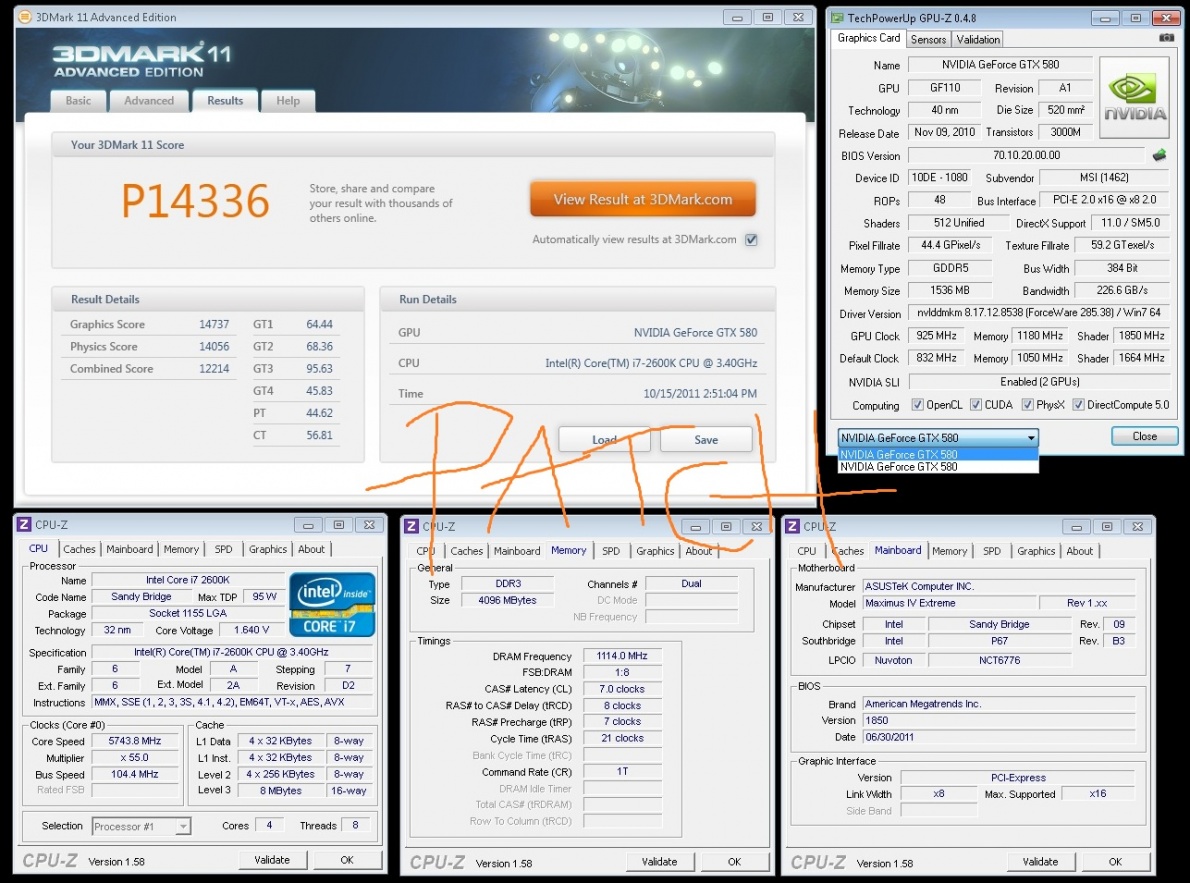The image size is (1190, 883).
Task: Collapse the GPU selection dropdown arrow
Action: click(1030, 438)
